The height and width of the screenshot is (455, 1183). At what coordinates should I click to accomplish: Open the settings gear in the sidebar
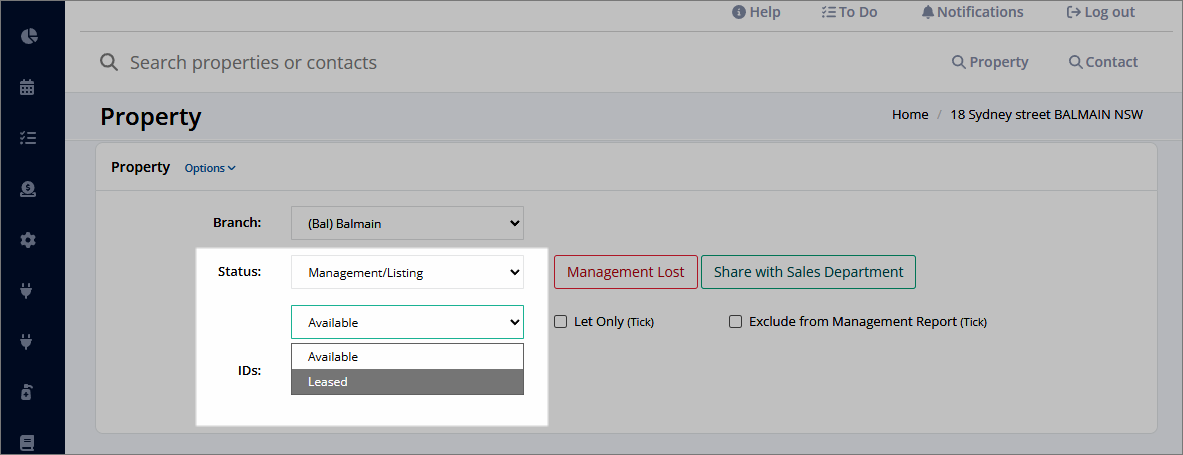coord(28,240)
